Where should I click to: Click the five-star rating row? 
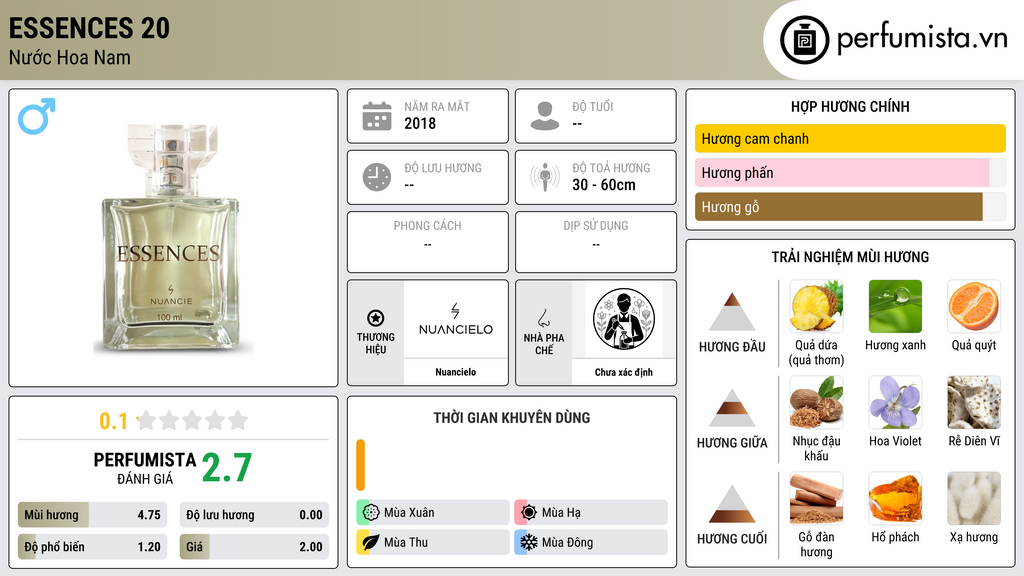pyautogui.click(x=193, y=420)
